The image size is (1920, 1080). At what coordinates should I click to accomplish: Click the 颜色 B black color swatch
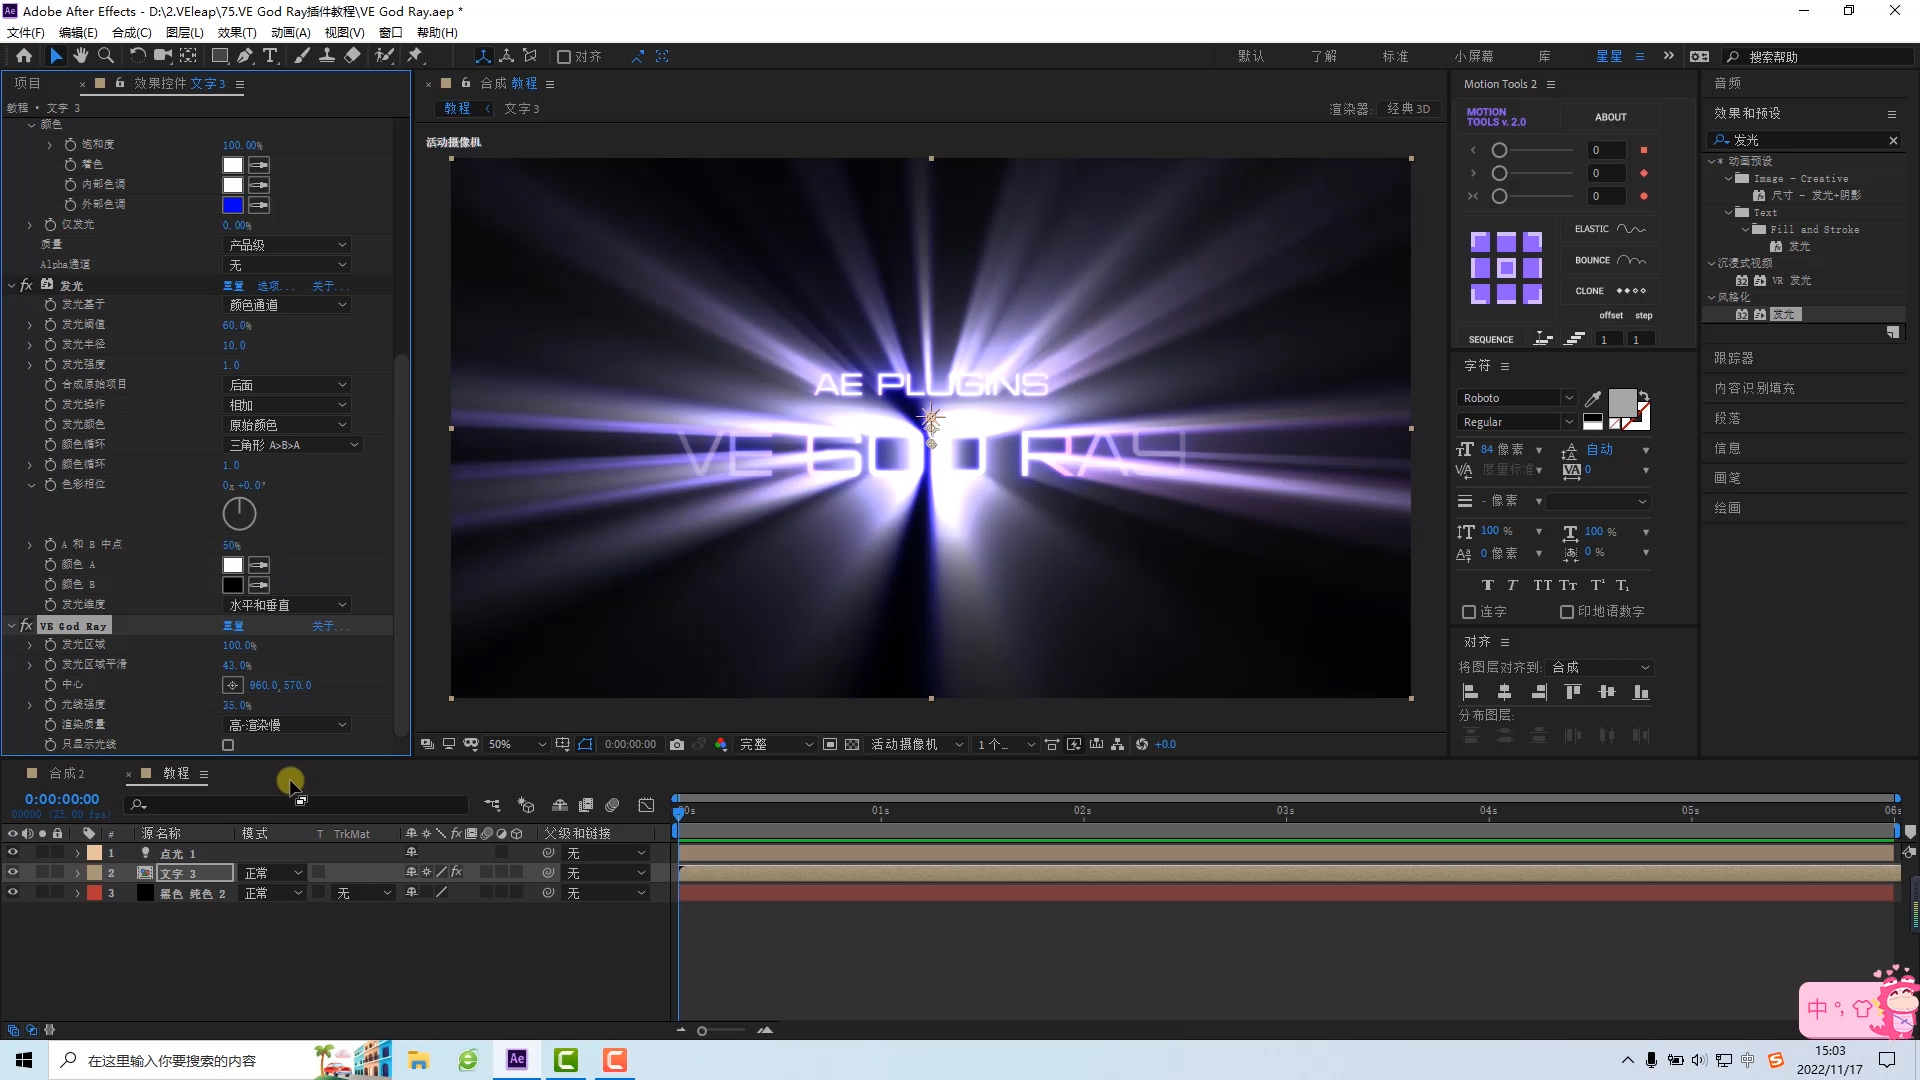tap(233, 585)
